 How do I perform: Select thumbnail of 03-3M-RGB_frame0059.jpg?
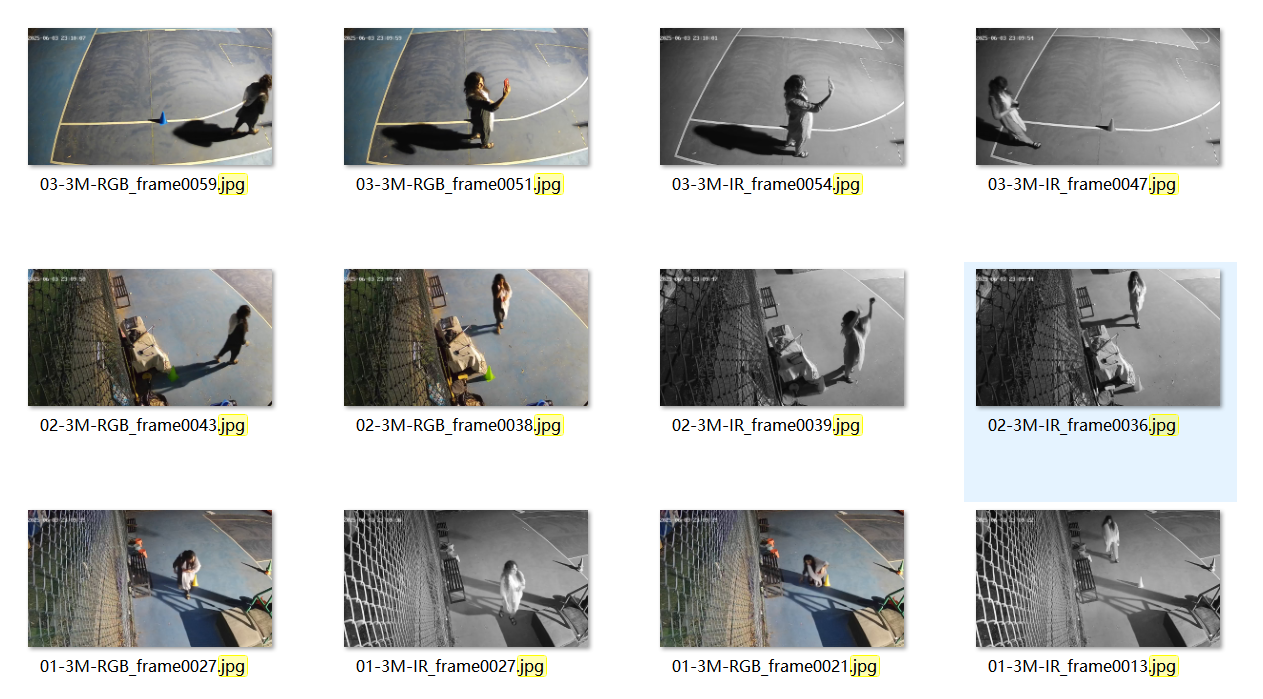click(150, 97)
